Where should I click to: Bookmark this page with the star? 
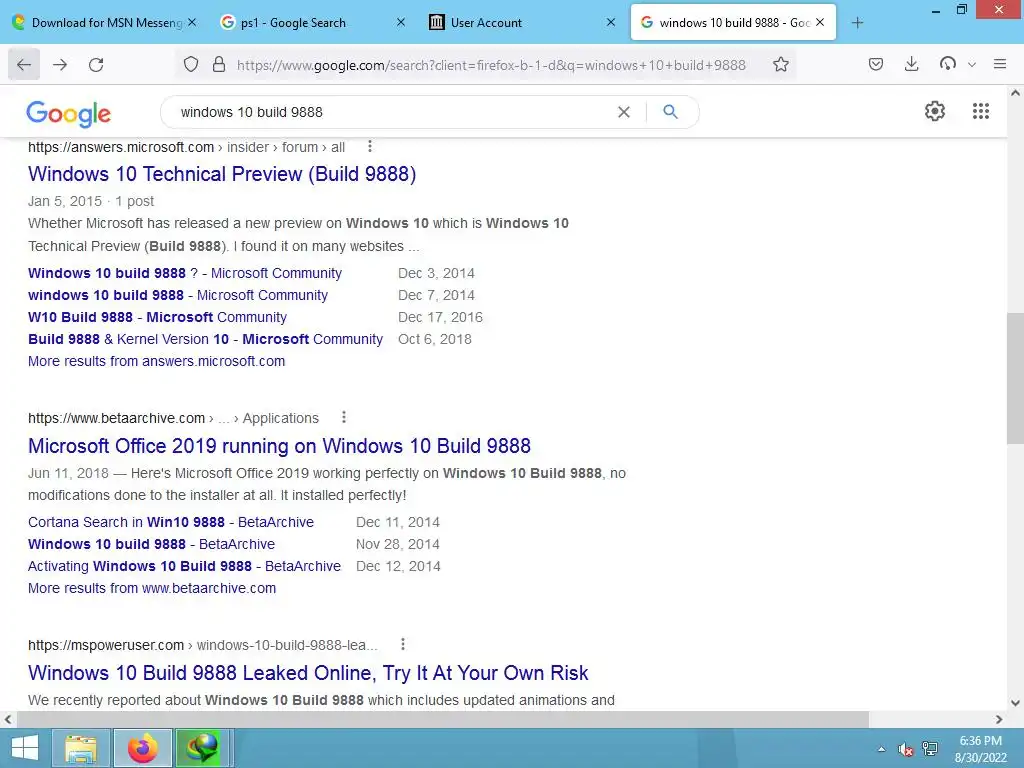pyautogui.click(x=780, y=64)
